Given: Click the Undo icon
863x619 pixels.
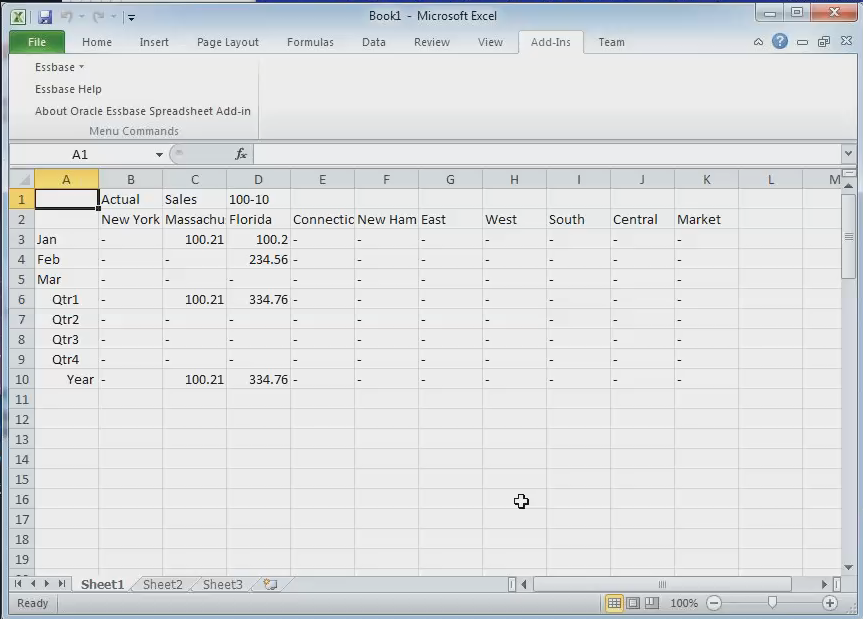Looking at the screenshot, I should coord(67,17).
